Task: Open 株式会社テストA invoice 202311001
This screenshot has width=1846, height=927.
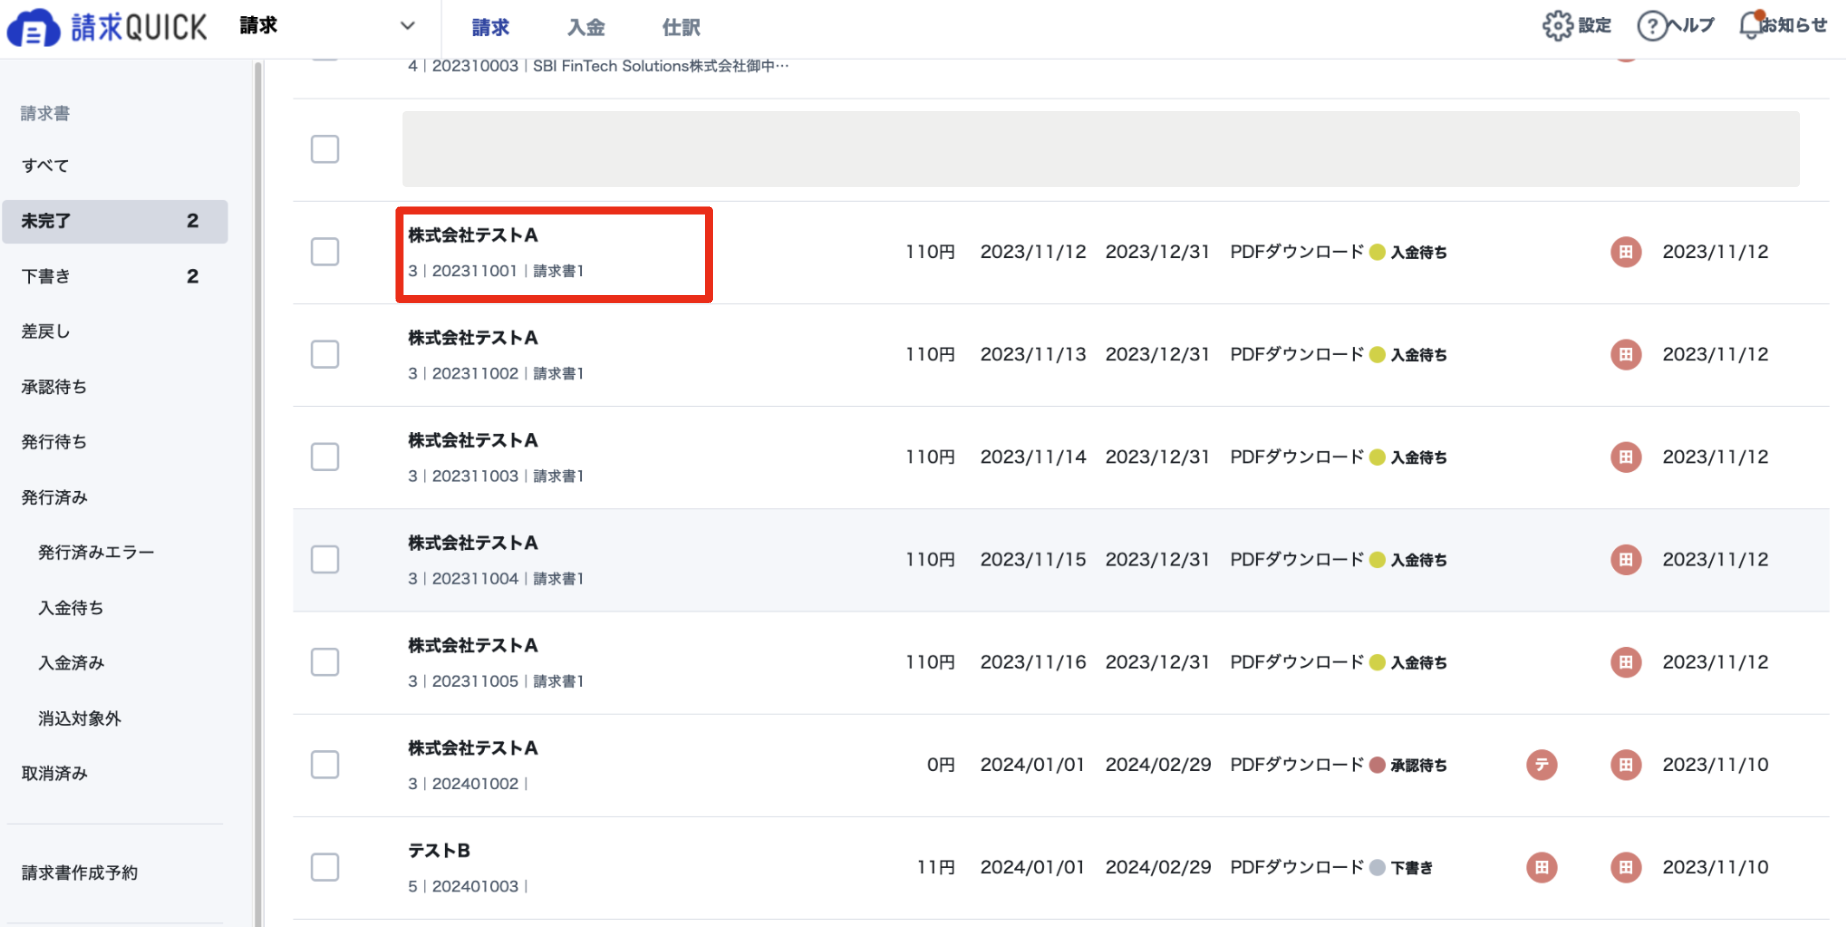Action: coord(473,235)
